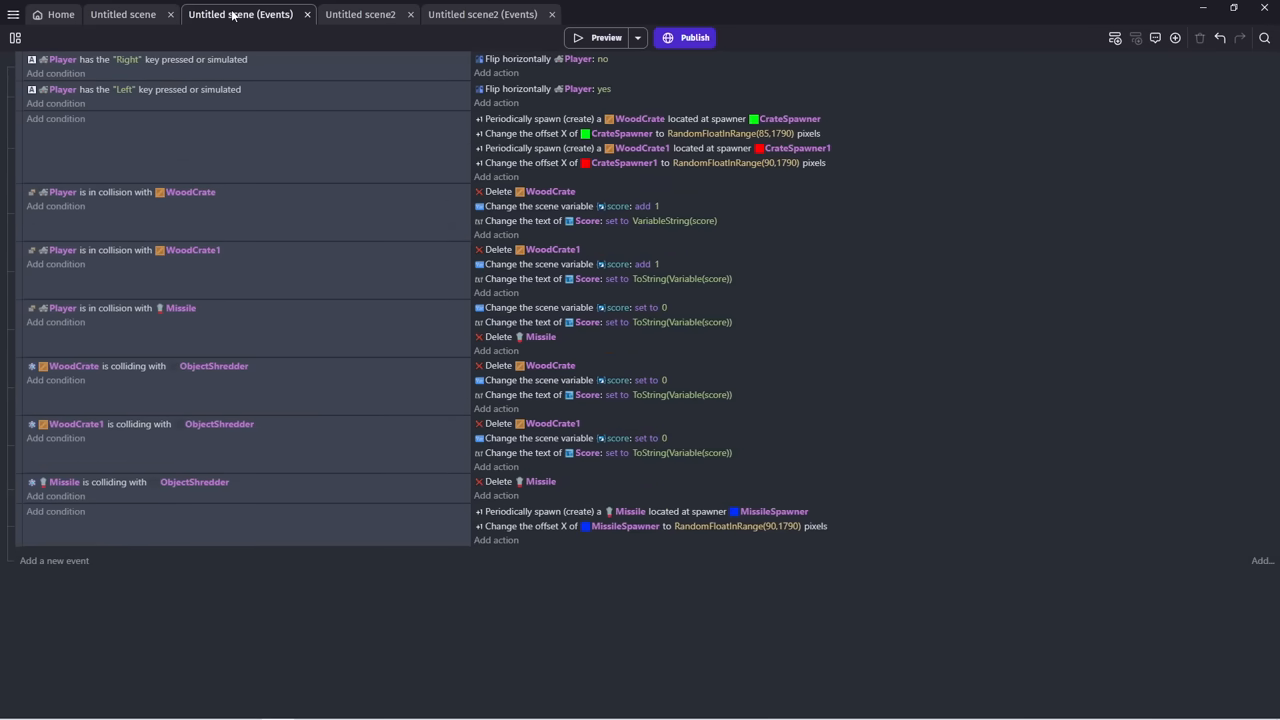1280x720 pixels.
Task: Launch a preview with the Preview button
Action: point(599,37)
